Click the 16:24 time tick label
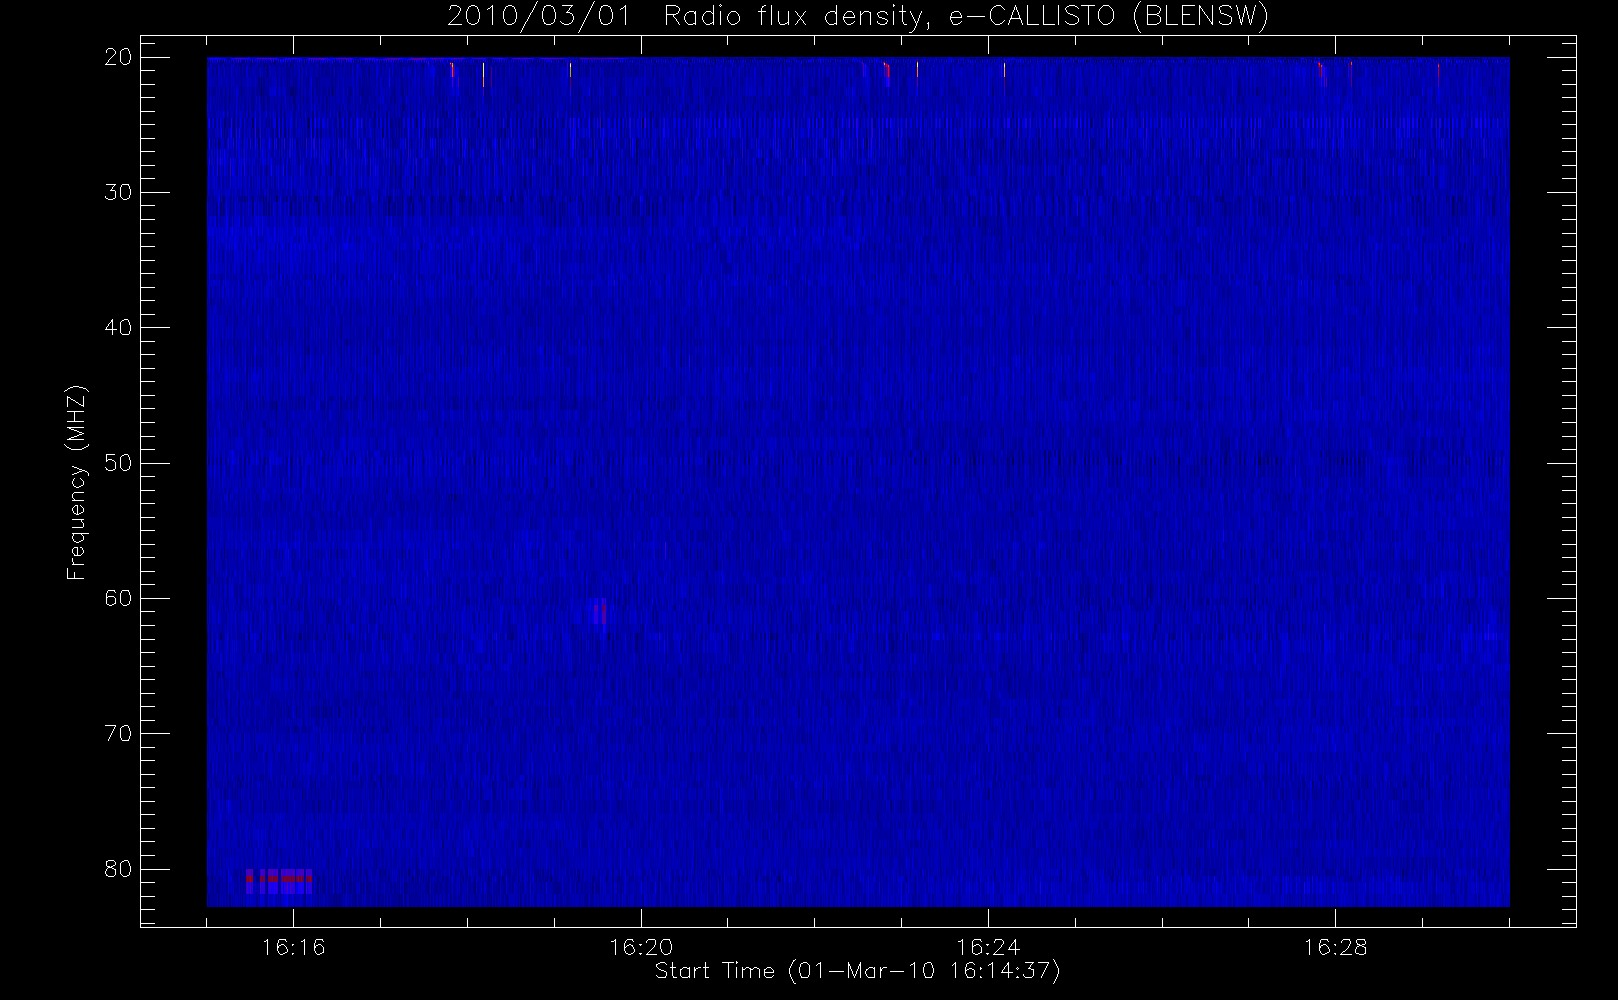This screenshot has width=1618, height=1000. pos(988,947)
